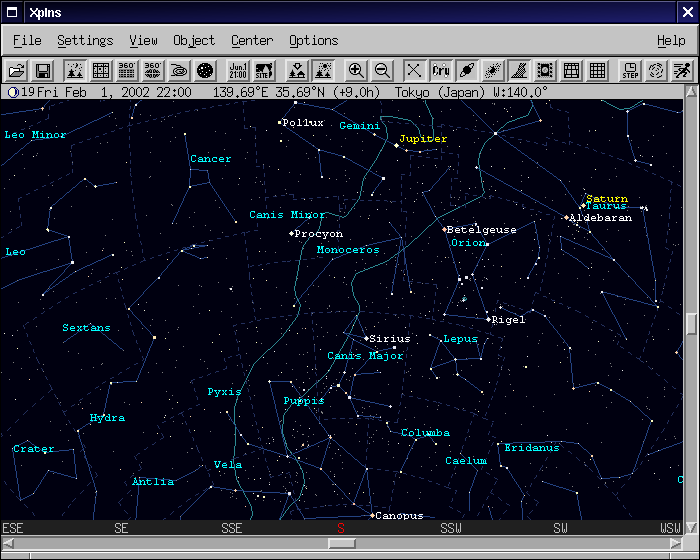Click the Pollux star label
The image size is (700, 560).
tap(303, 122)
